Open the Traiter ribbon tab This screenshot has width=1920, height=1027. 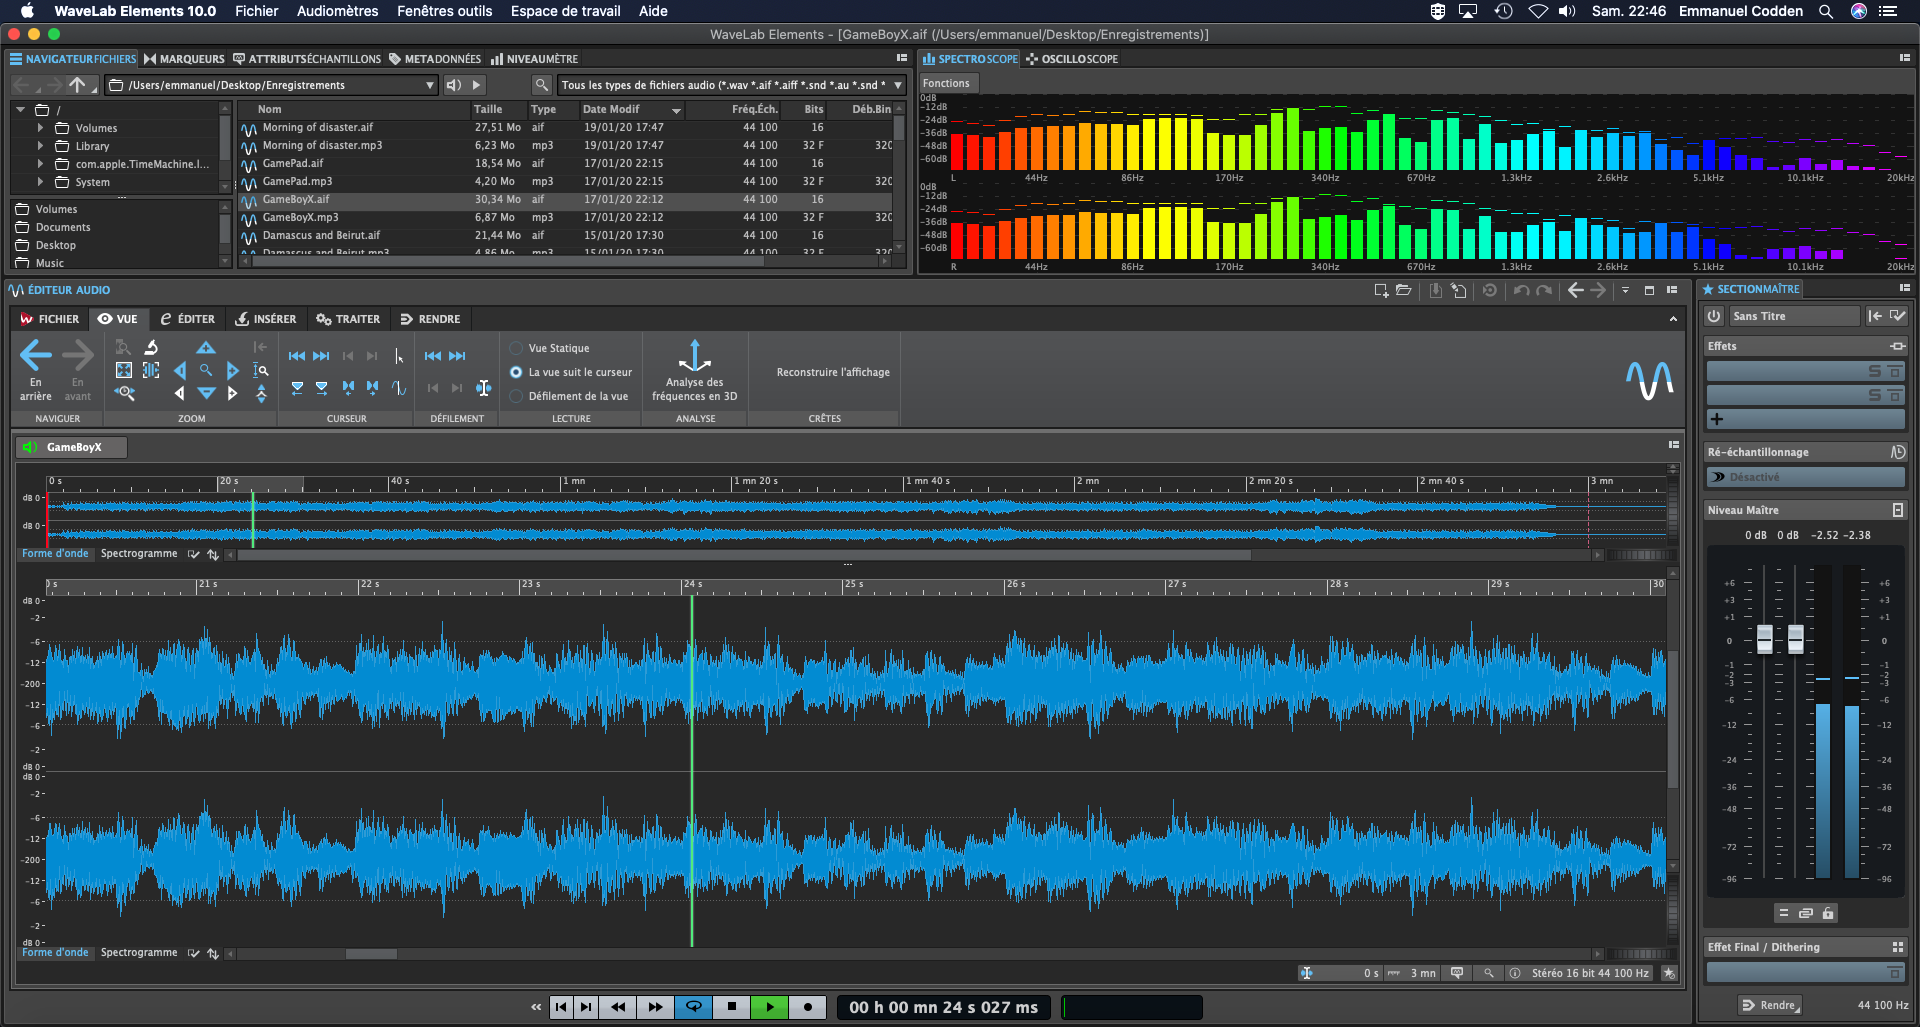pos(348,319)
